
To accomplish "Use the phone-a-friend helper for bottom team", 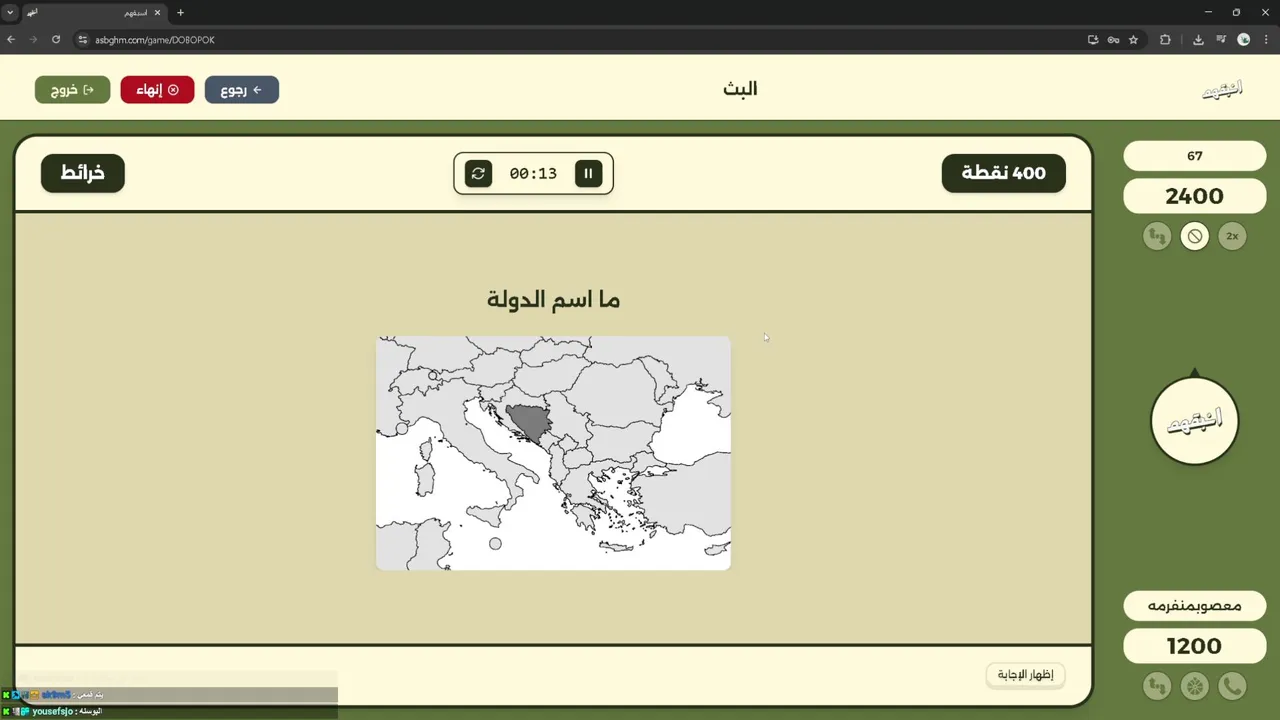I will pyautogui.click(x=1232, y=686).
